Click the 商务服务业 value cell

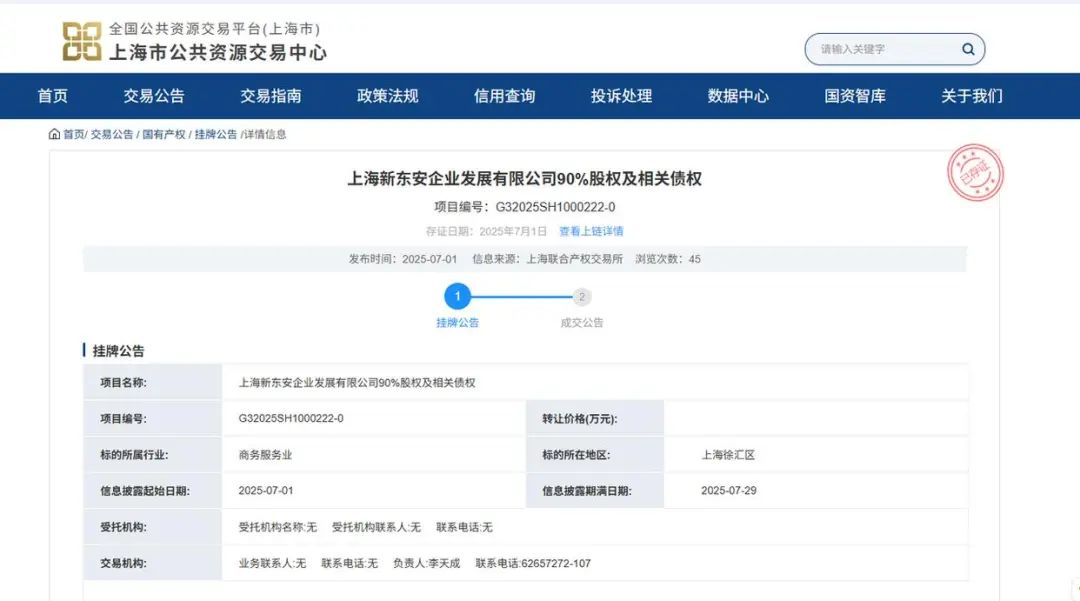[265, 455]
